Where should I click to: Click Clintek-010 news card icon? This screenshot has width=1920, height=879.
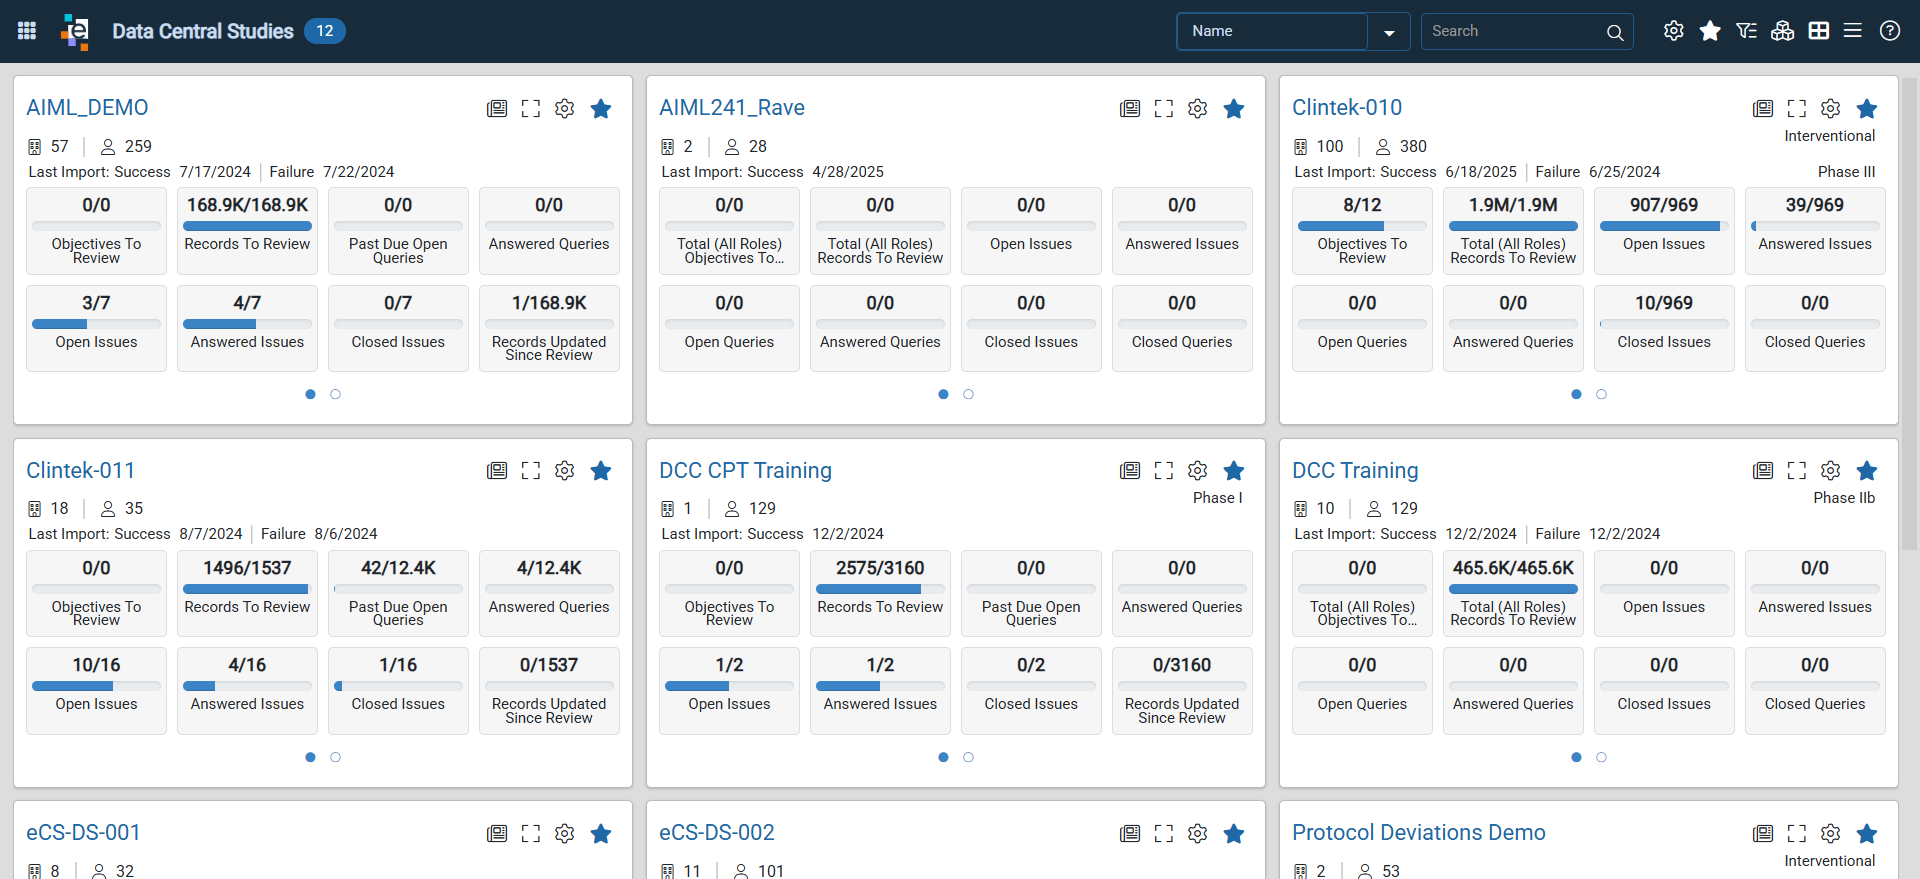point(1763,108)
